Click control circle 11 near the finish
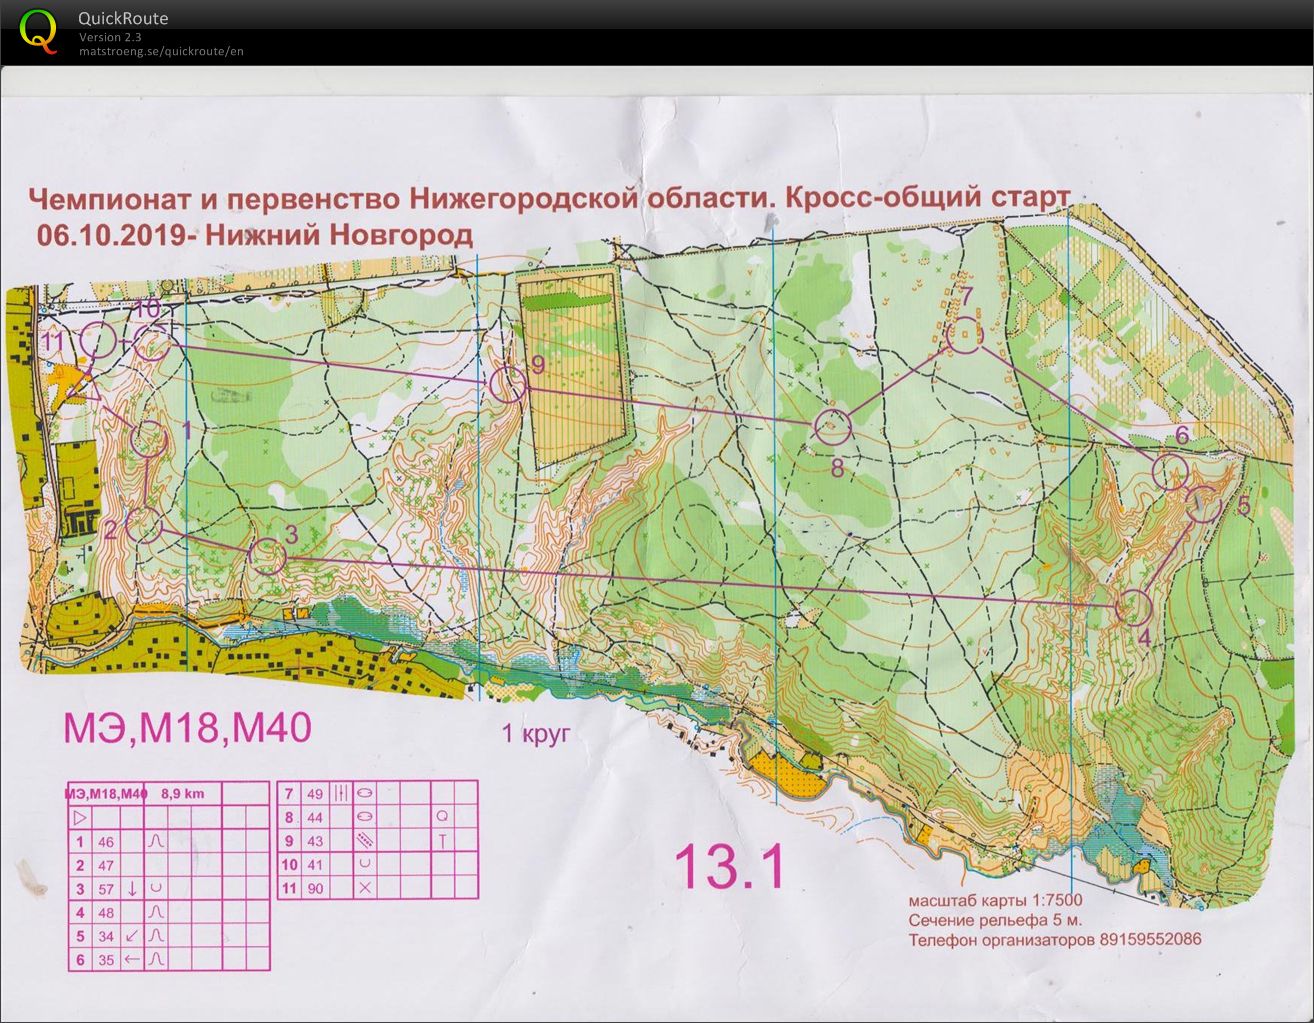The width and height of the screenshot is (1314, 1023). [98, 340]
